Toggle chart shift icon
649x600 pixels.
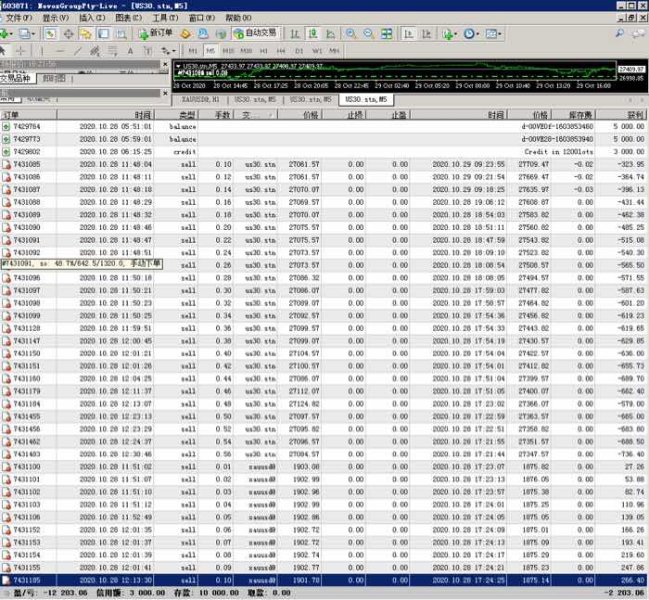click(x=426, y=34)
